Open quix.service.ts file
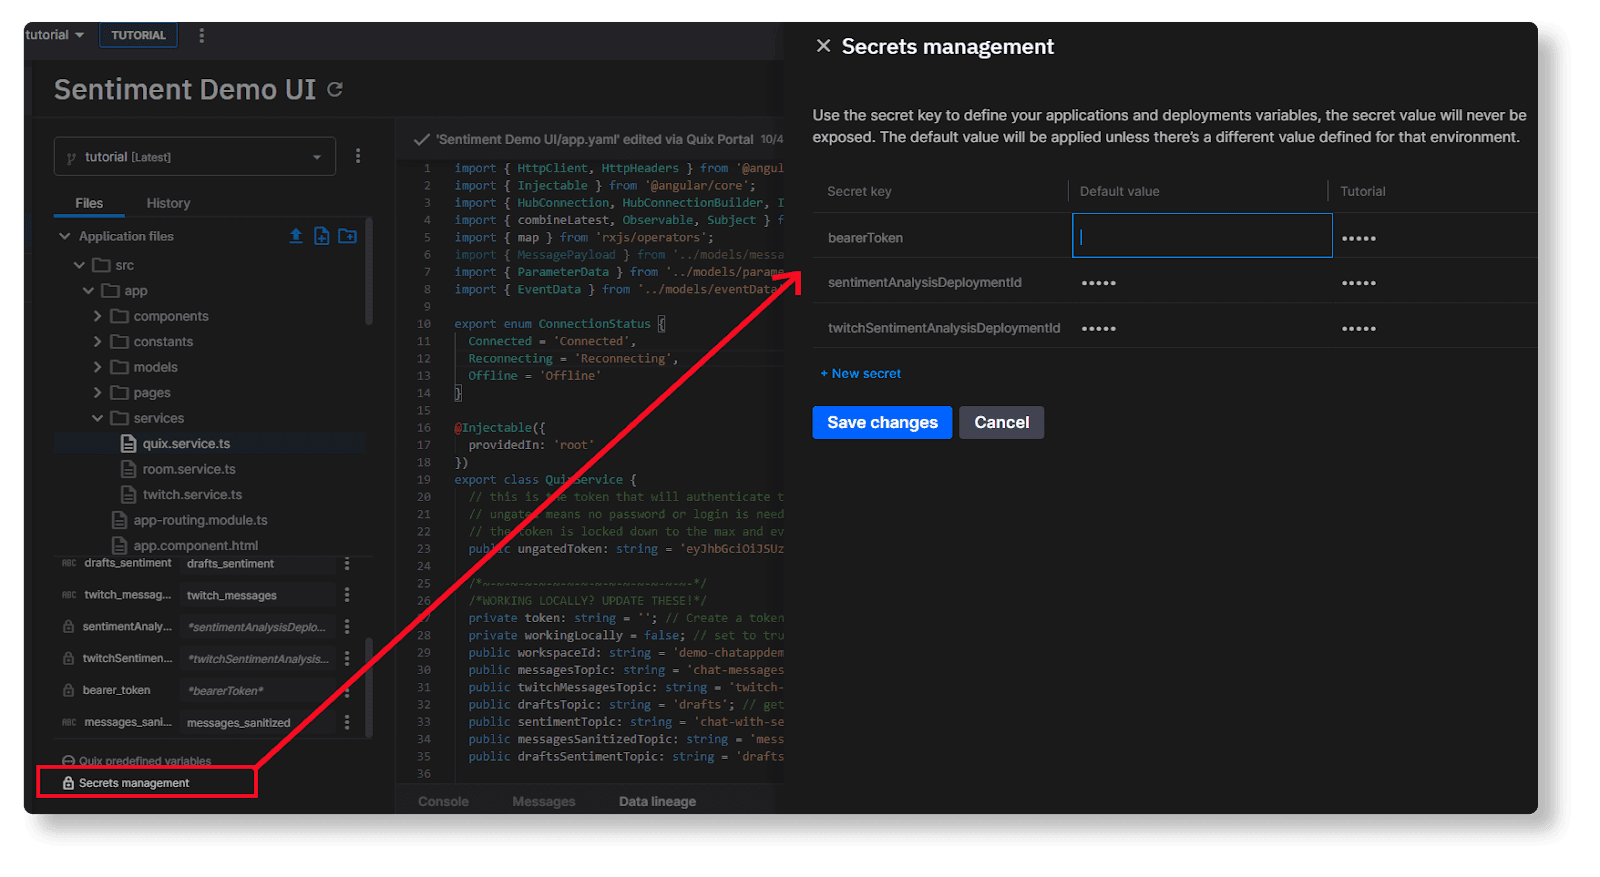1600x877 pixels. click(x=186, y=443)
